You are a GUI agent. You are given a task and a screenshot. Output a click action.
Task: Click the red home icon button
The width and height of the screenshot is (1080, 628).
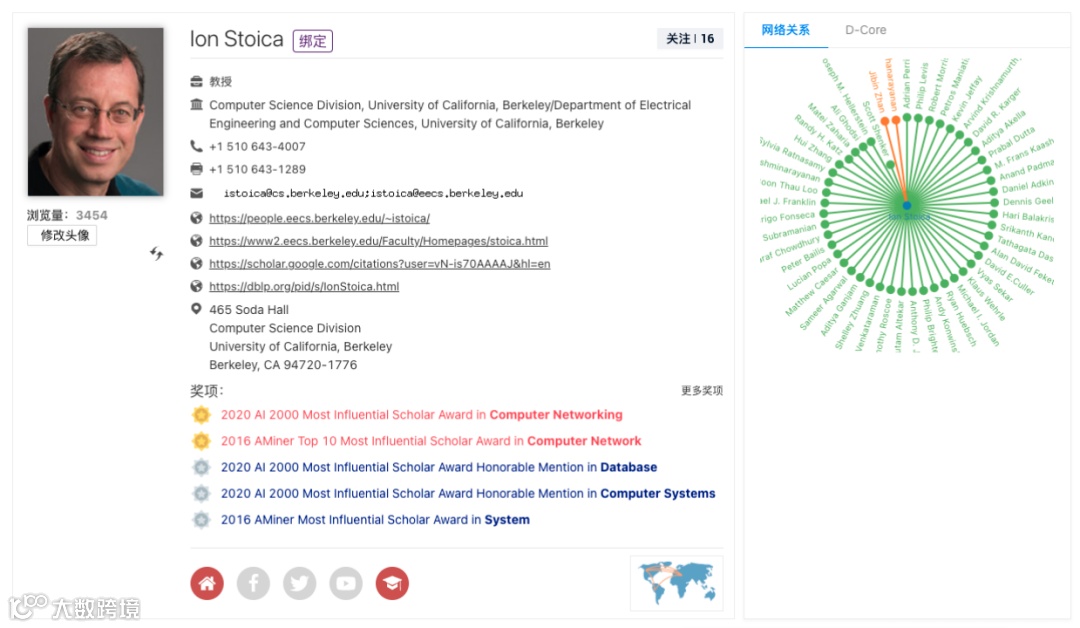click(207, 583)
